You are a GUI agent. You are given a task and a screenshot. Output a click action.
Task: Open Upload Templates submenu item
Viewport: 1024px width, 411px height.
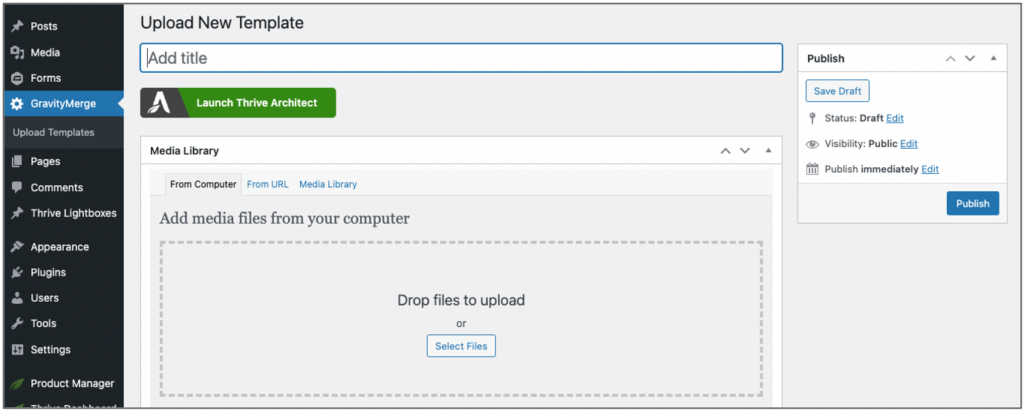[x=54, y=132]
